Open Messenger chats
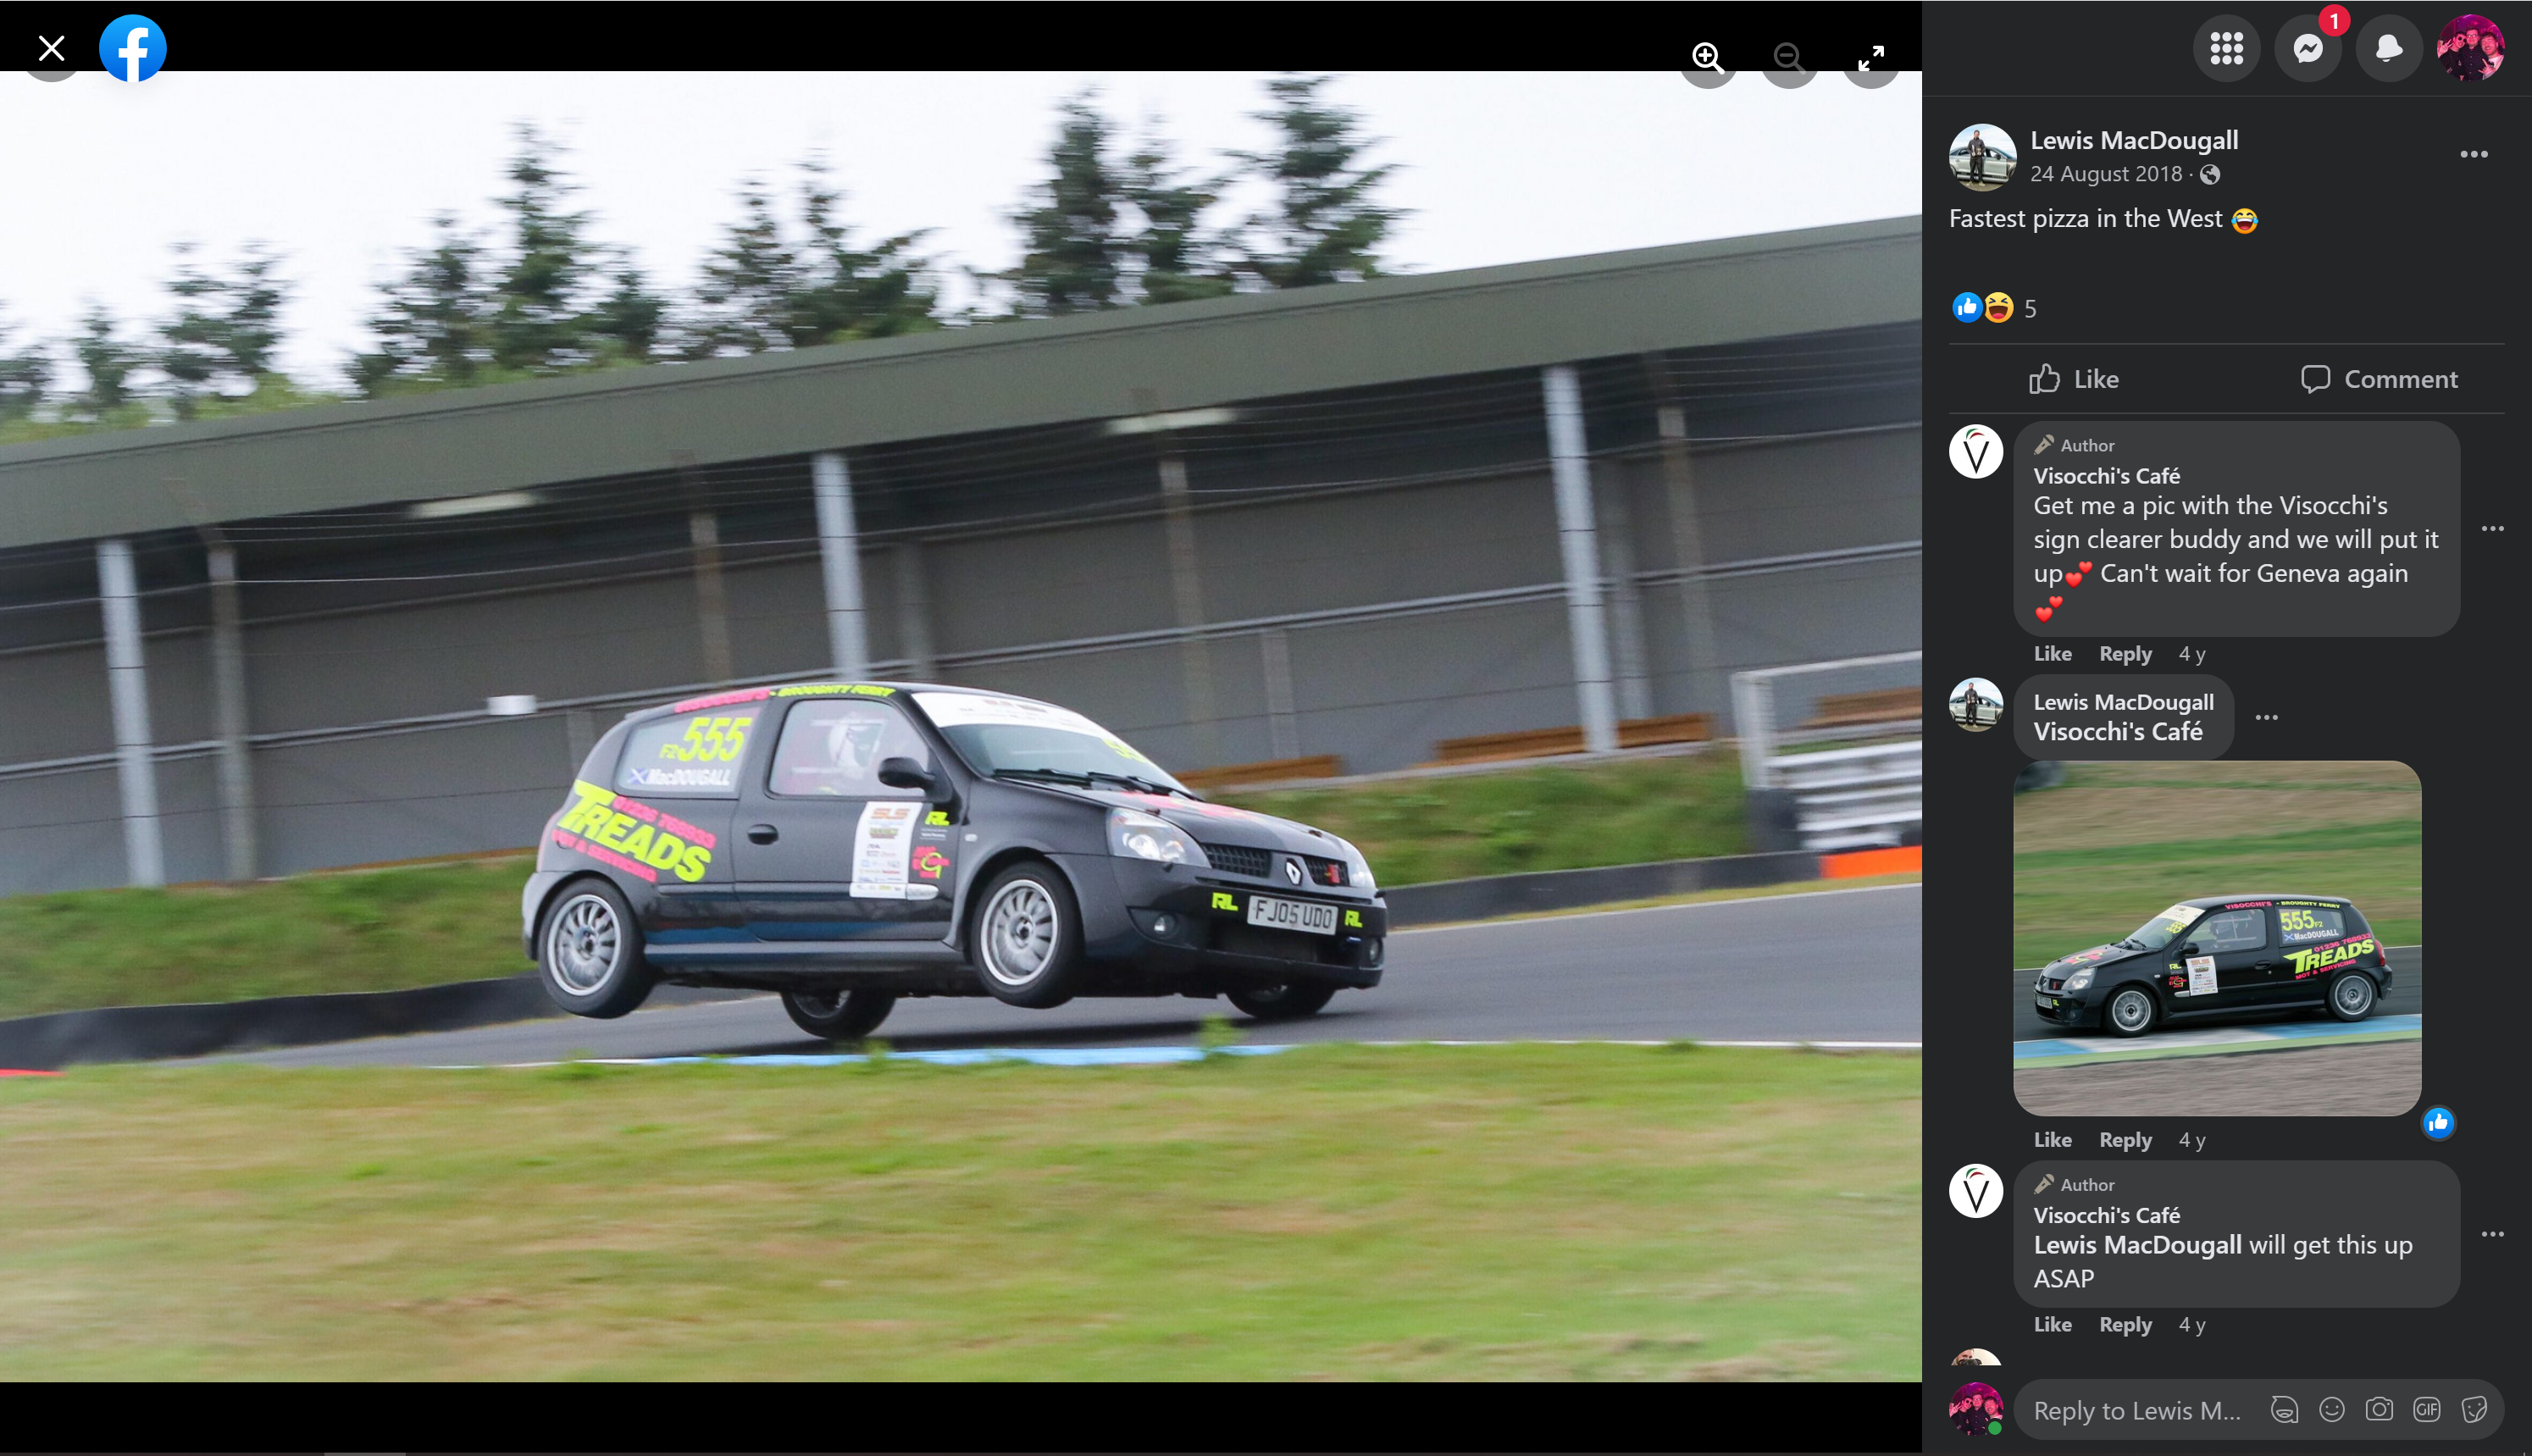 coord(2307,48)
